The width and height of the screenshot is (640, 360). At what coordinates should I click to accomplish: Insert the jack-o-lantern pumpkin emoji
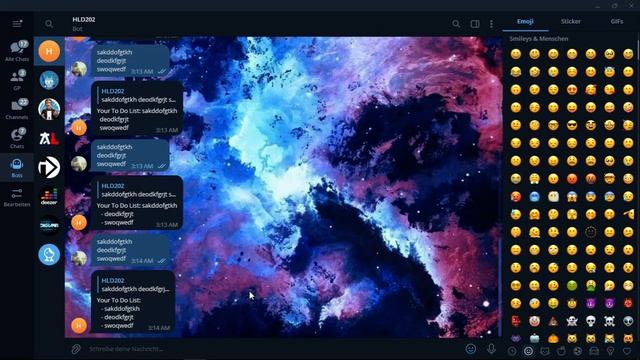553,338
